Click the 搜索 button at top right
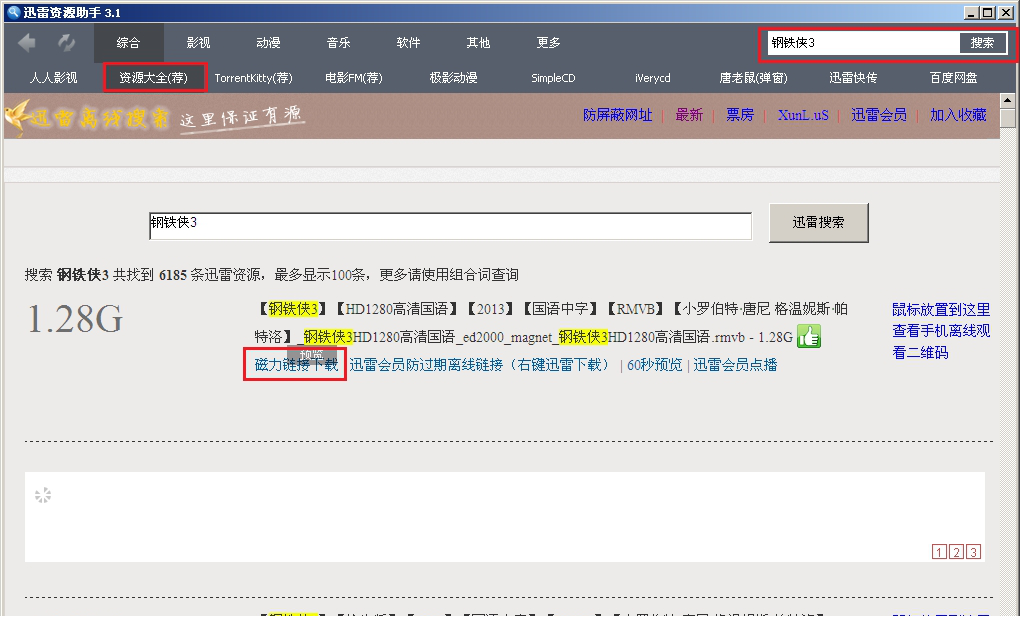 pyautogui.click(x=982, y=43)
